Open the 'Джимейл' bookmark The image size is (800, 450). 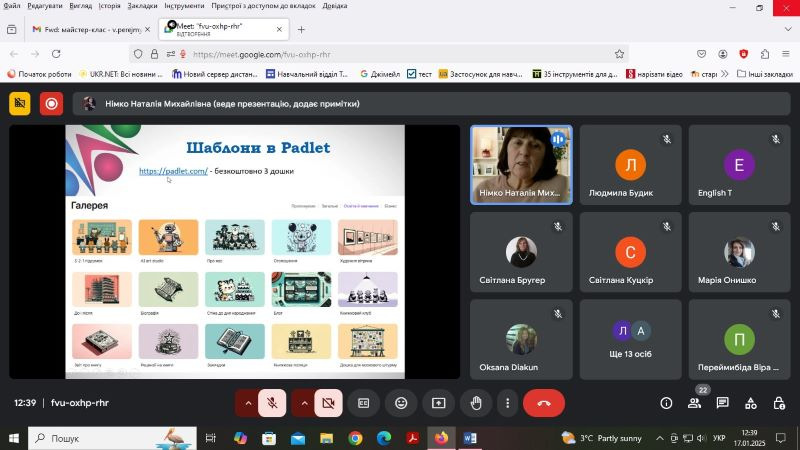(x=380, y=74)
